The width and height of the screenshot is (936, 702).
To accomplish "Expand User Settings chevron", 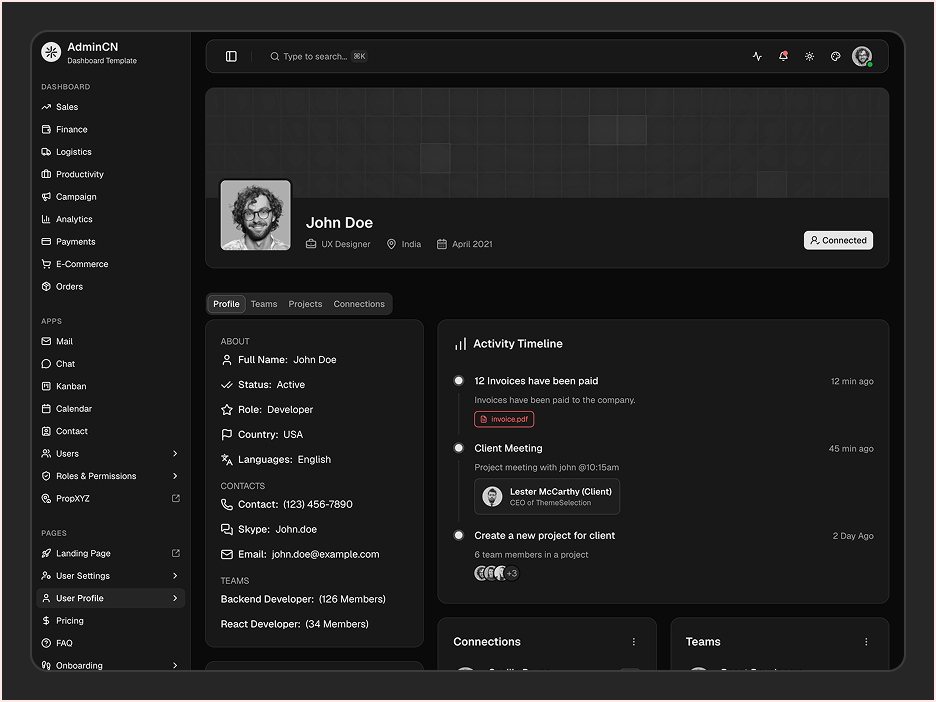I will pos(175,575).
